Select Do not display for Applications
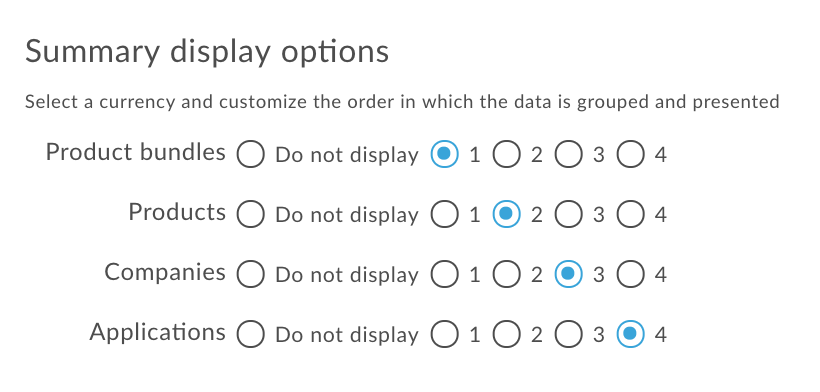Screen dimensions: 820x392 (x=250, y=334)
